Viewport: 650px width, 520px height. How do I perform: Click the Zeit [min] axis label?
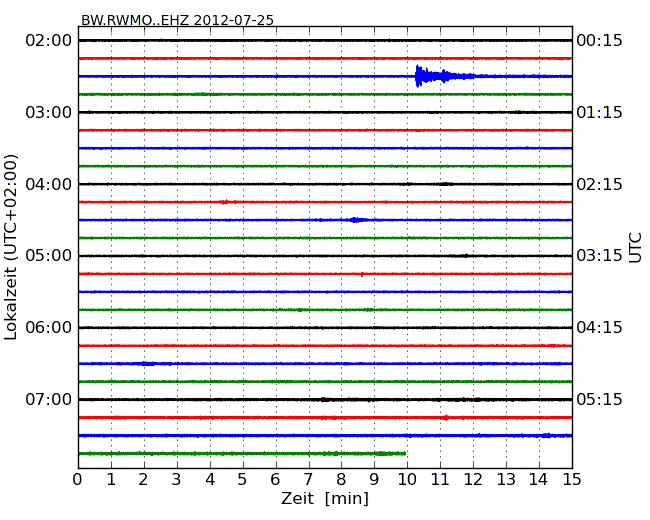coord(325,498)
